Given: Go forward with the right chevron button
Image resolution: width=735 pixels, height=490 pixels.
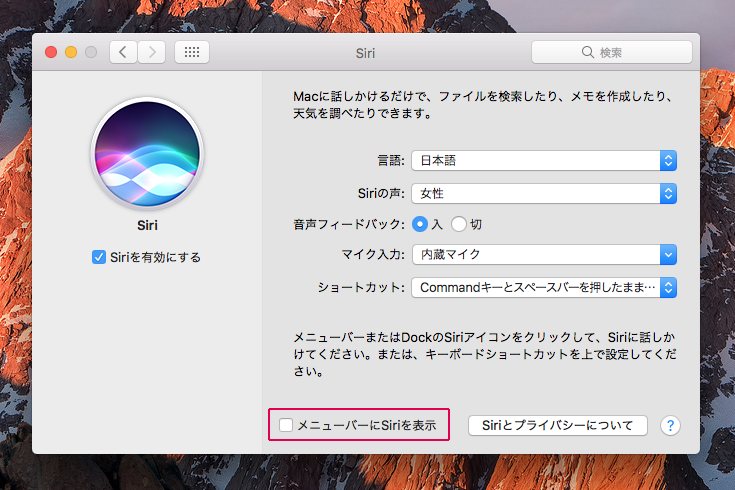Looking at the screenshot, I should pos(151,52).
